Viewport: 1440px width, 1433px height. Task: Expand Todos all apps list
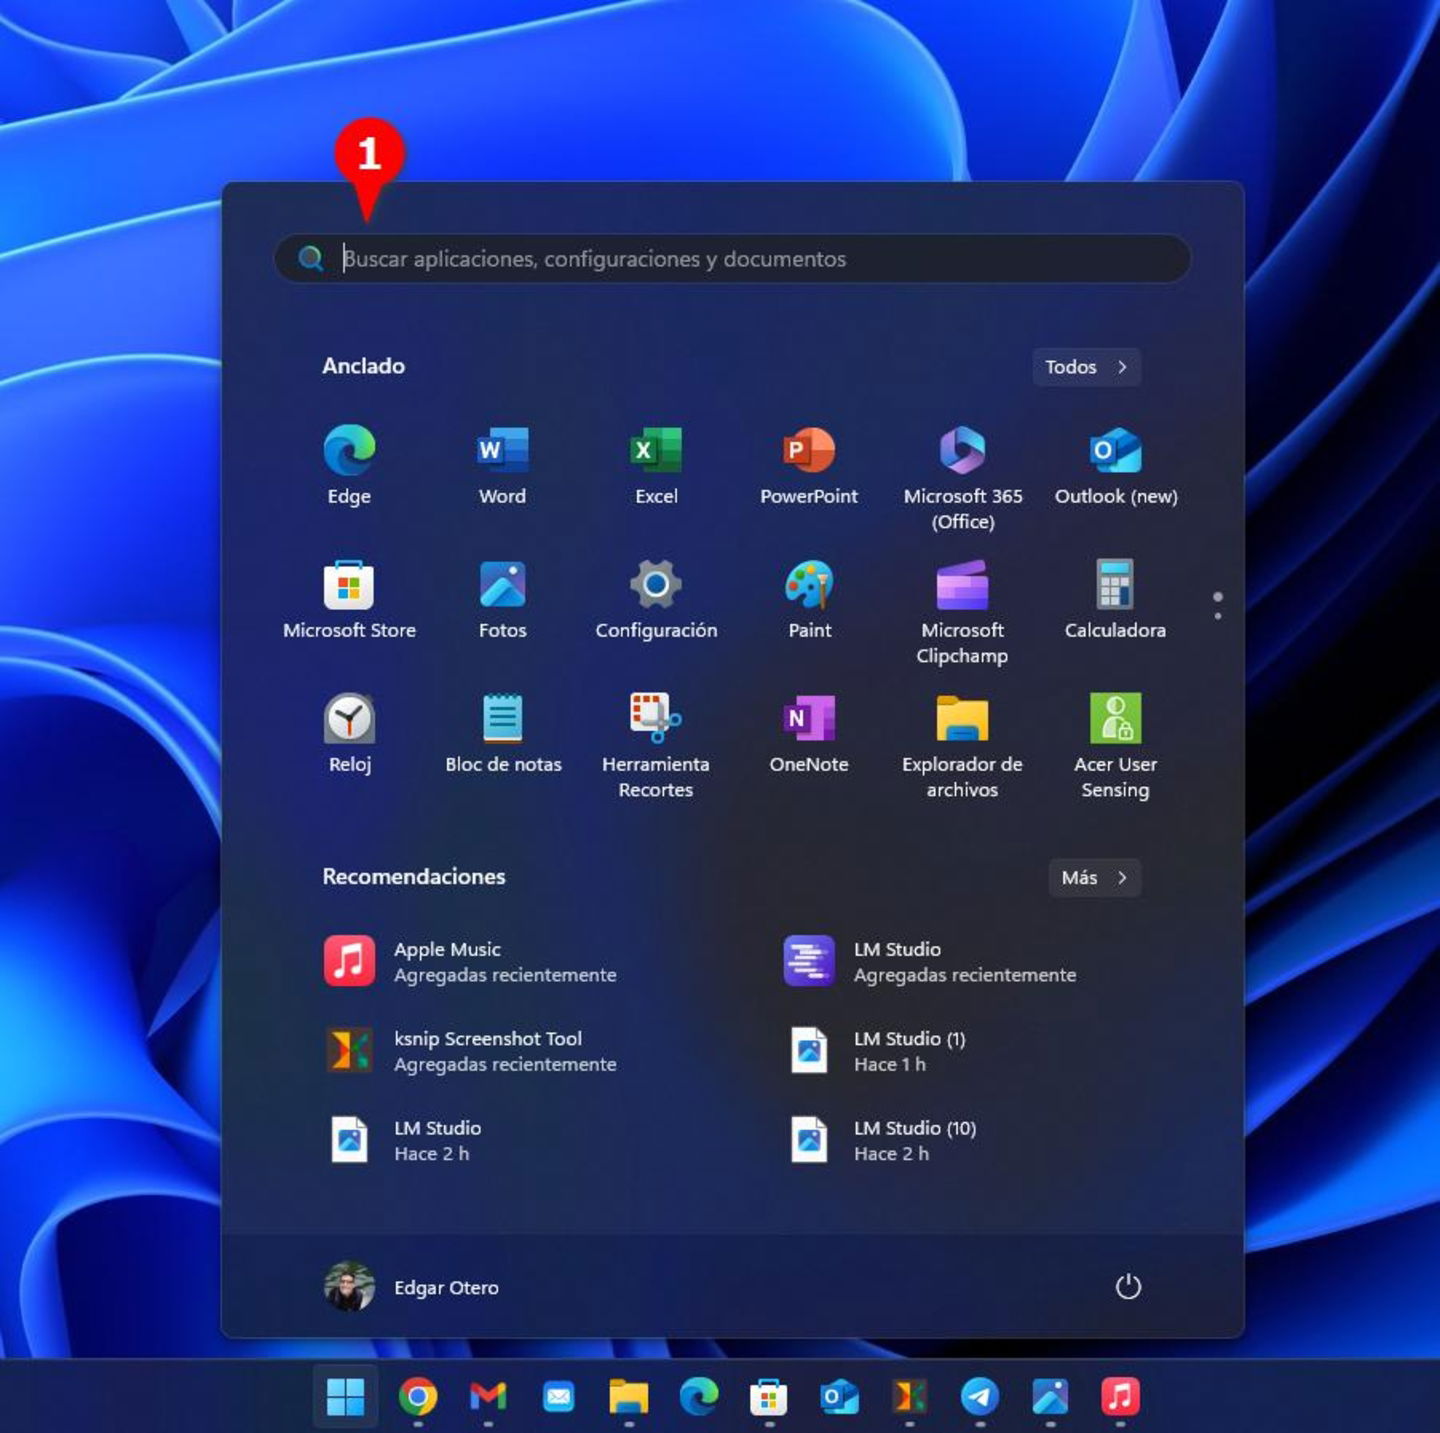1086,367
